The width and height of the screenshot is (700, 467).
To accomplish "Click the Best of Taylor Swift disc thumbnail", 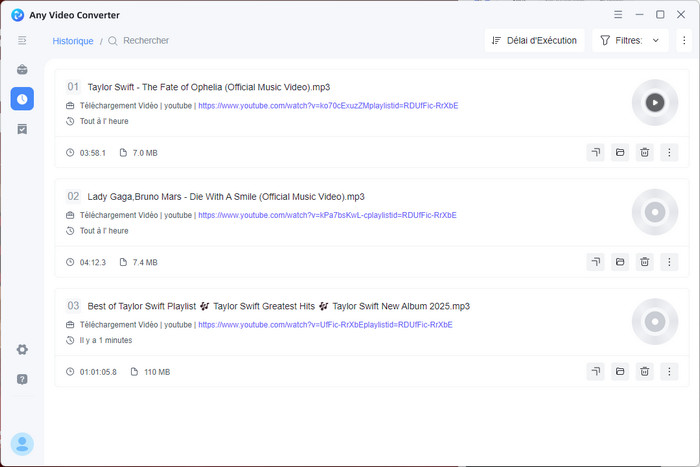I will [654, 321].
